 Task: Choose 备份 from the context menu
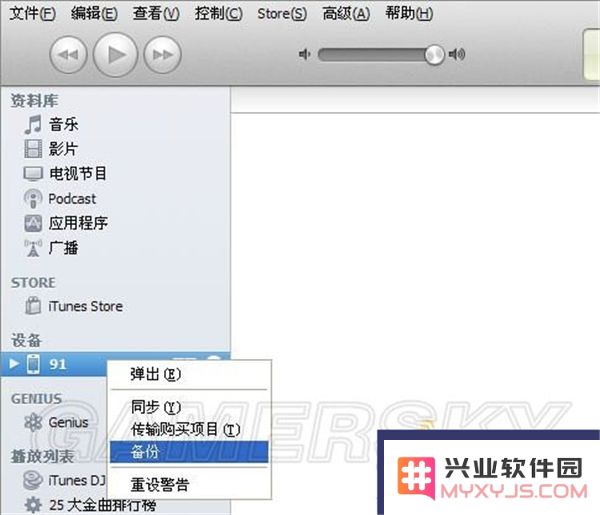click(x=189, y=452)
